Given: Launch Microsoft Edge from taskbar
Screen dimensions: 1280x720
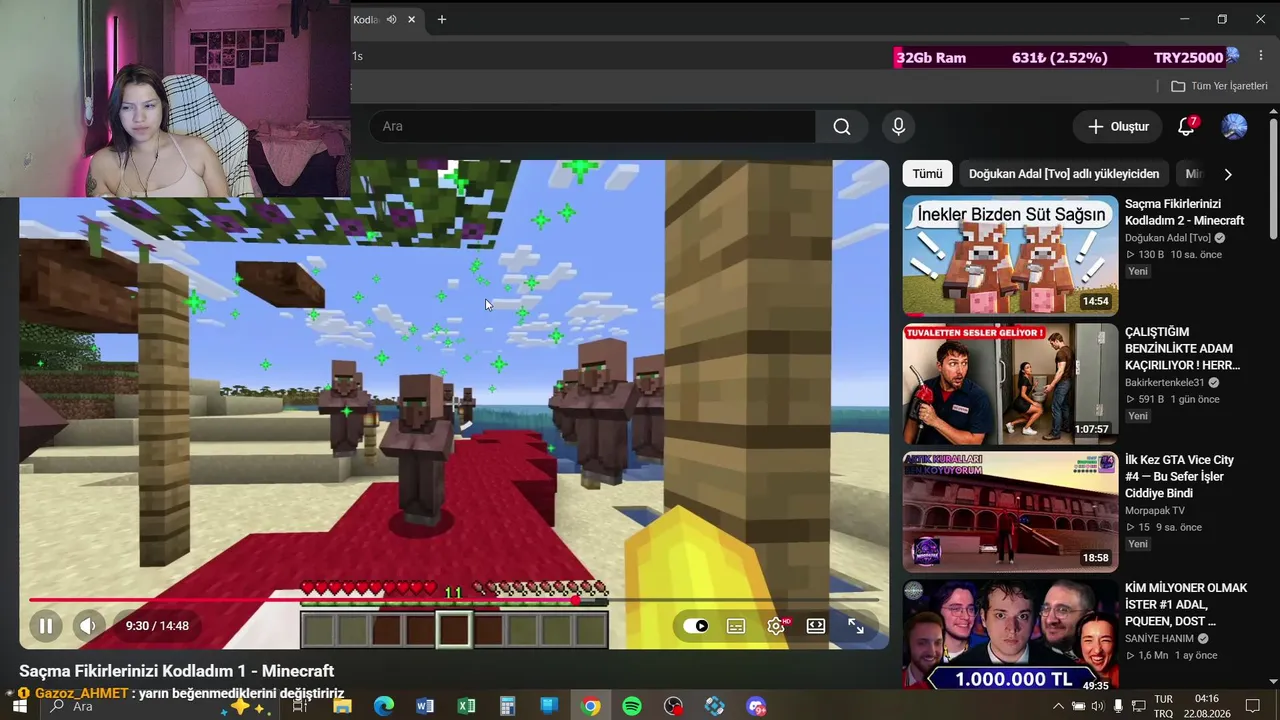Looking at the screenshot, I should coord(384,706).
